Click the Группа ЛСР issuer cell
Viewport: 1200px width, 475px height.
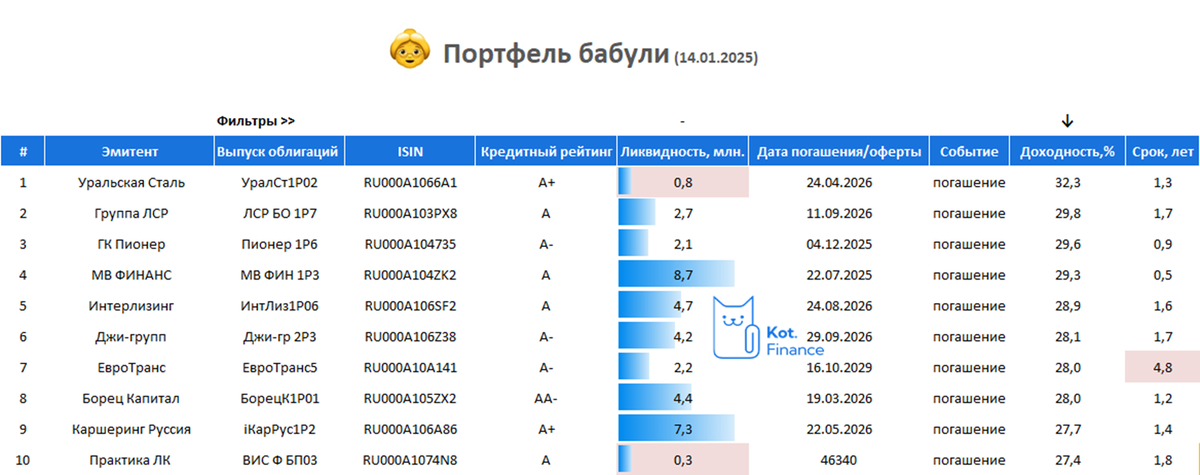pos(130,214)
